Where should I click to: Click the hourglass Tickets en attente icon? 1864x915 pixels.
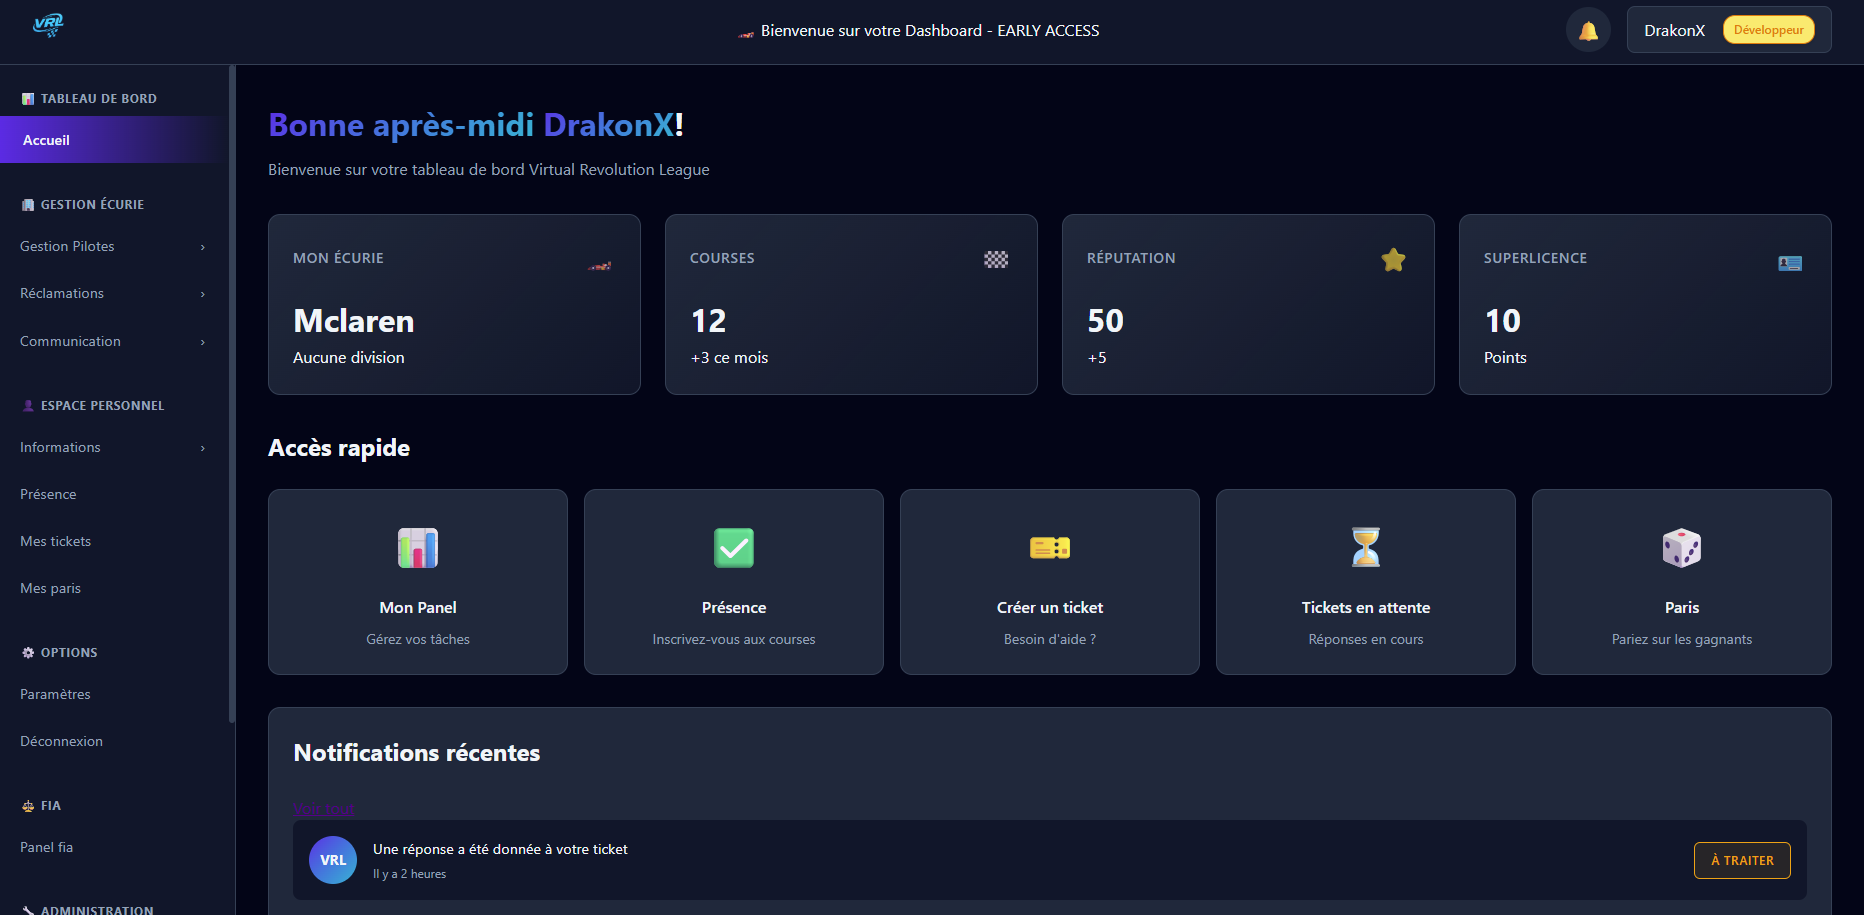(x=1366, y=548)
